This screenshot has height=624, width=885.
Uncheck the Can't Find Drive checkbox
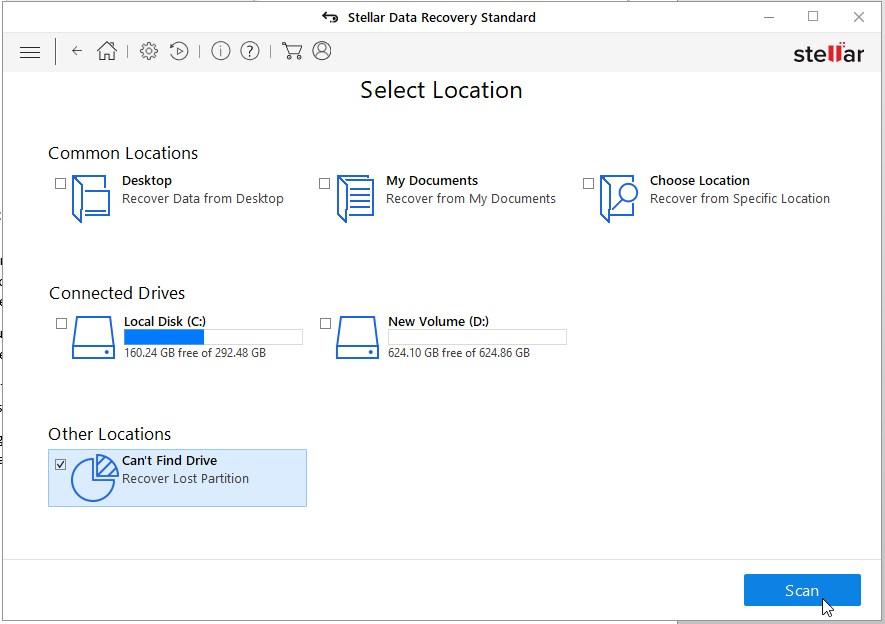point(60,464)
